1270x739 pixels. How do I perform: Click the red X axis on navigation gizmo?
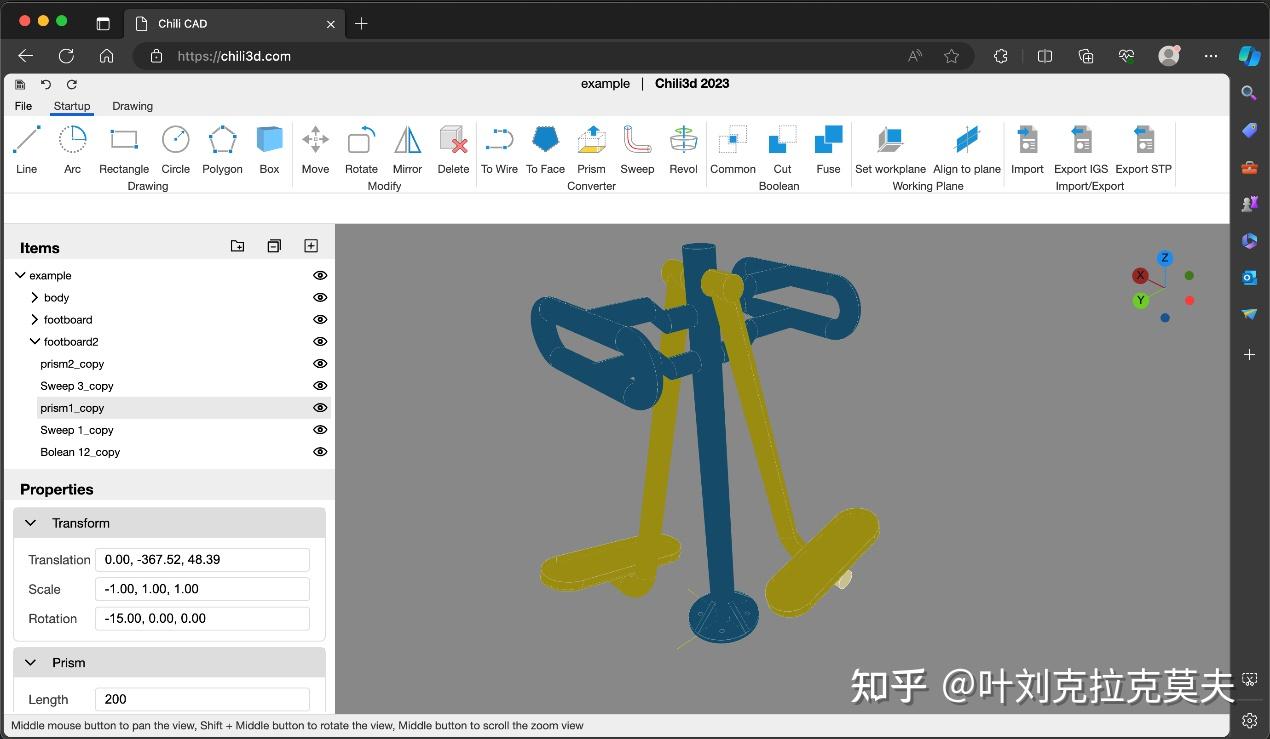click(1139, 275)
